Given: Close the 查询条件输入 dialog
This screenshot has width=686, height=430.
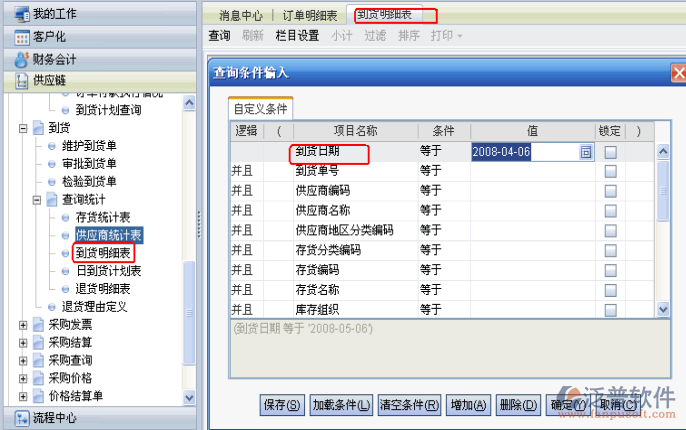Looking at the screenshot, I should tap(677, 74).
